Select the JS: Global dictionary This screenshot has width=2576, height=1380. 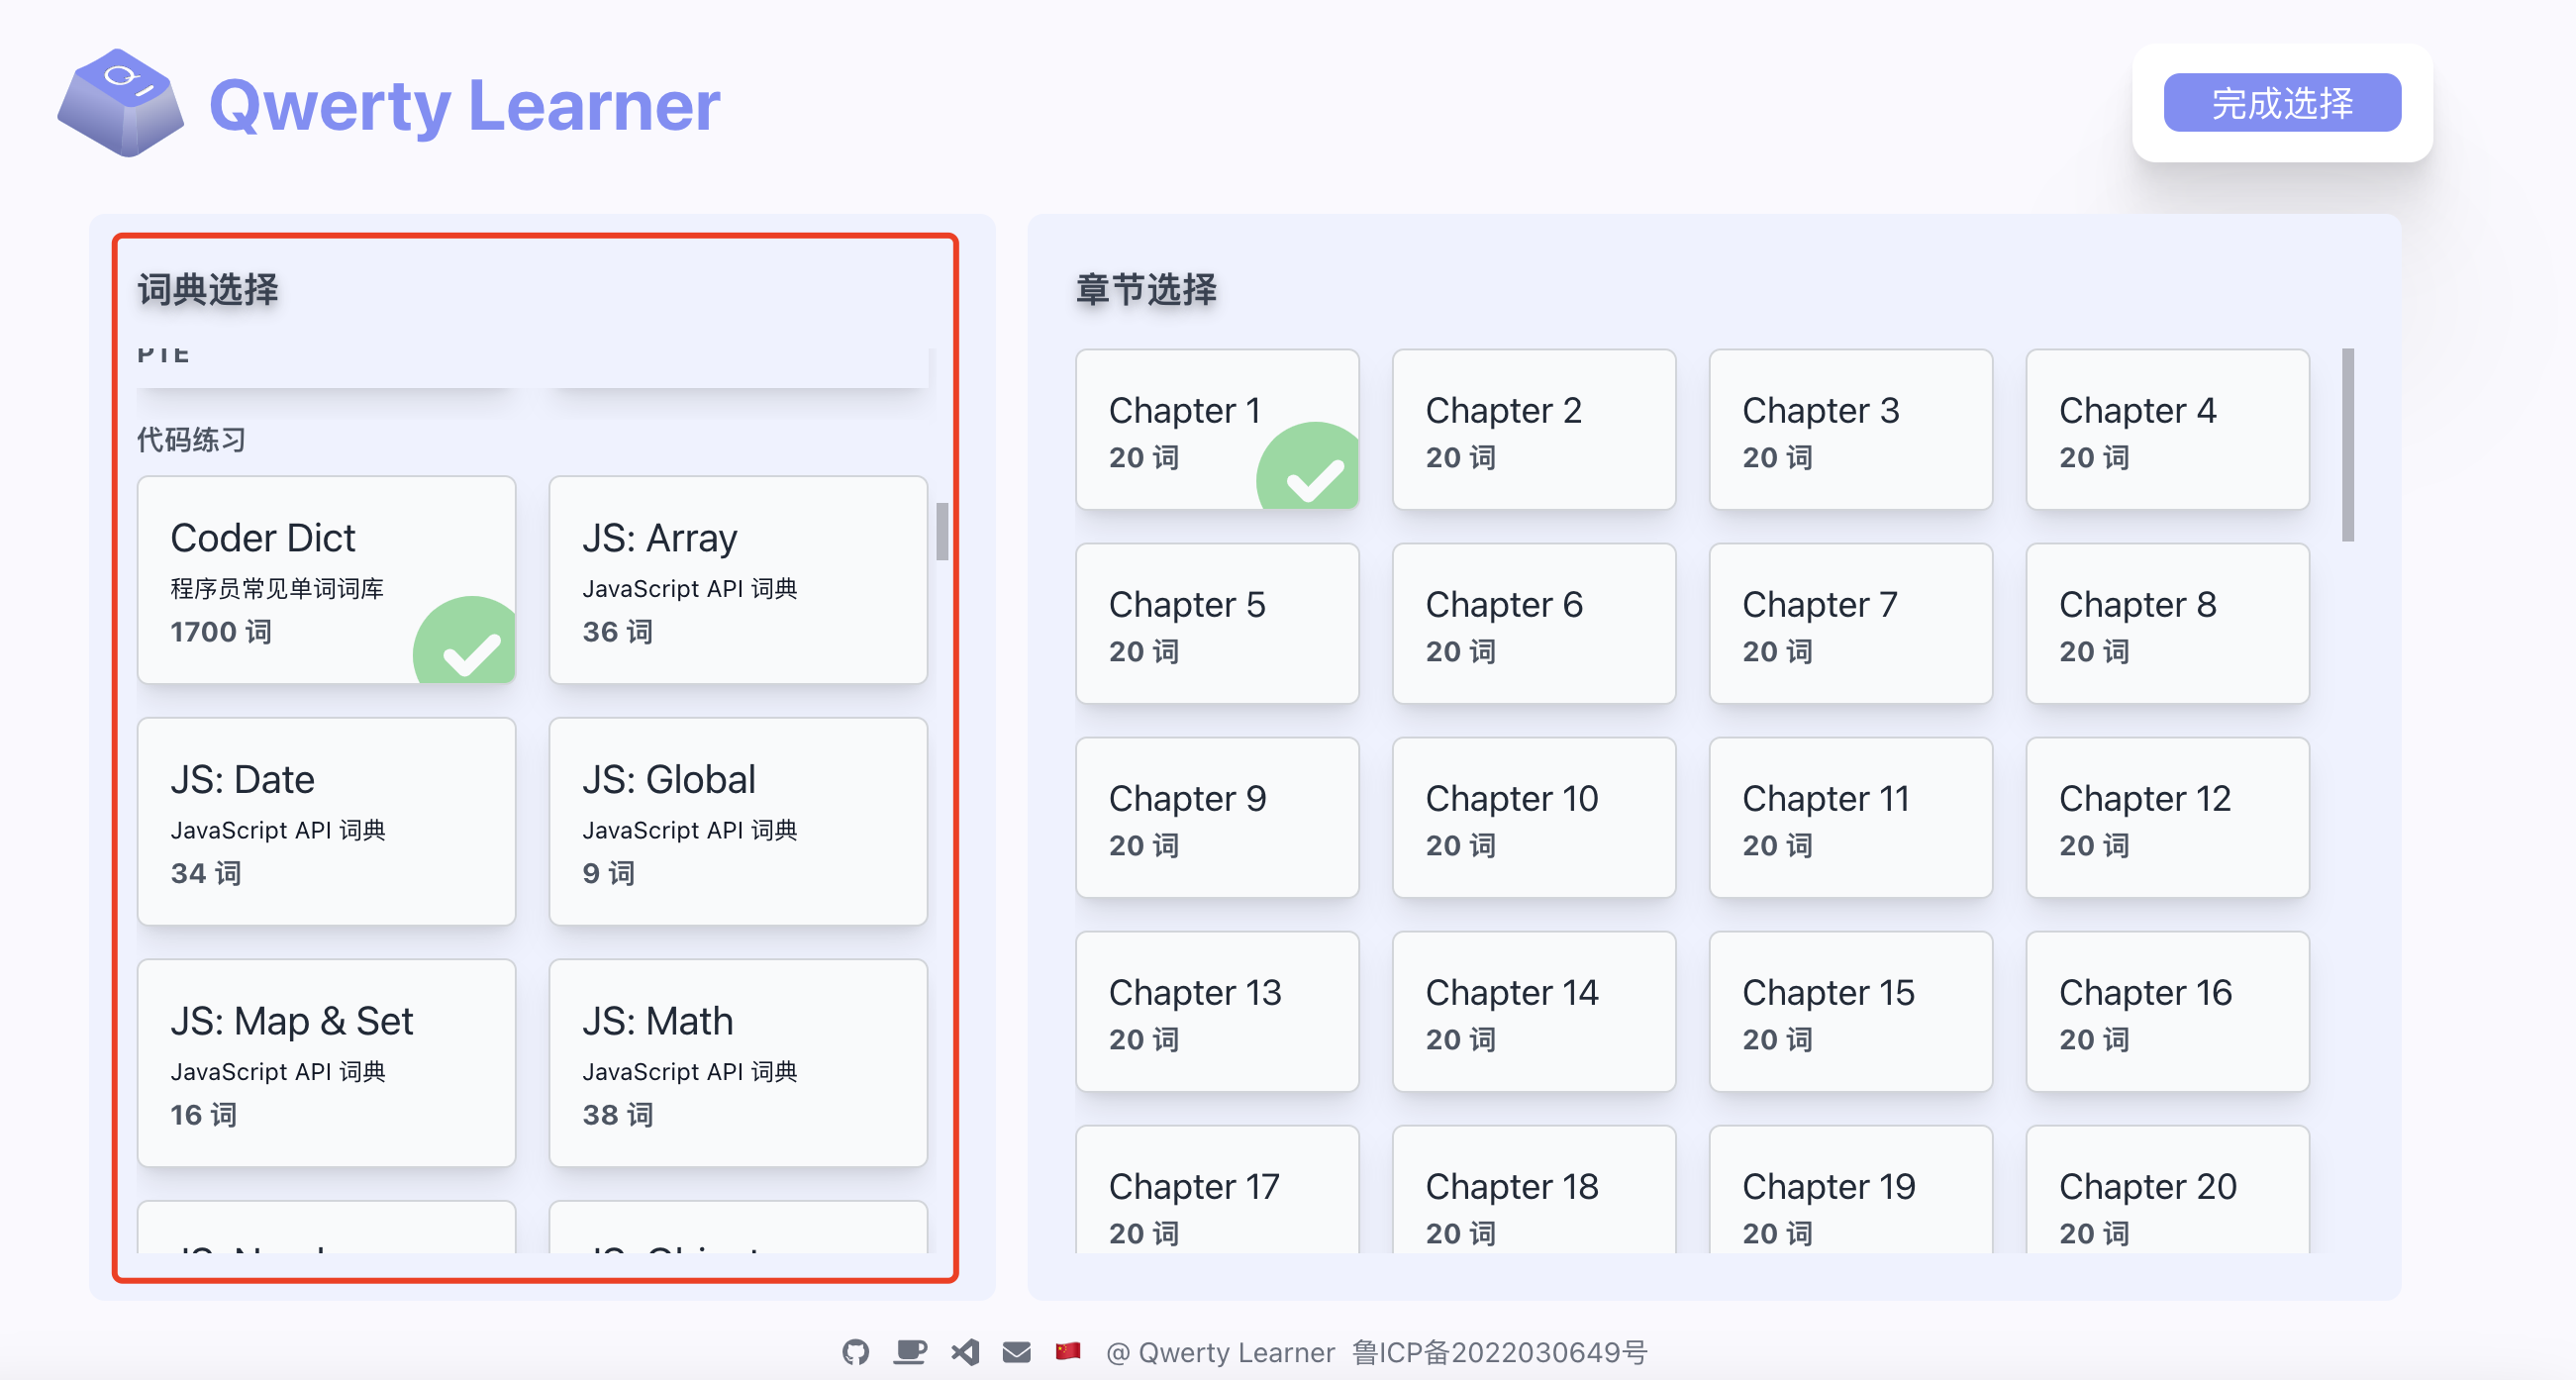pyautogui.click(x=738, y=821)
